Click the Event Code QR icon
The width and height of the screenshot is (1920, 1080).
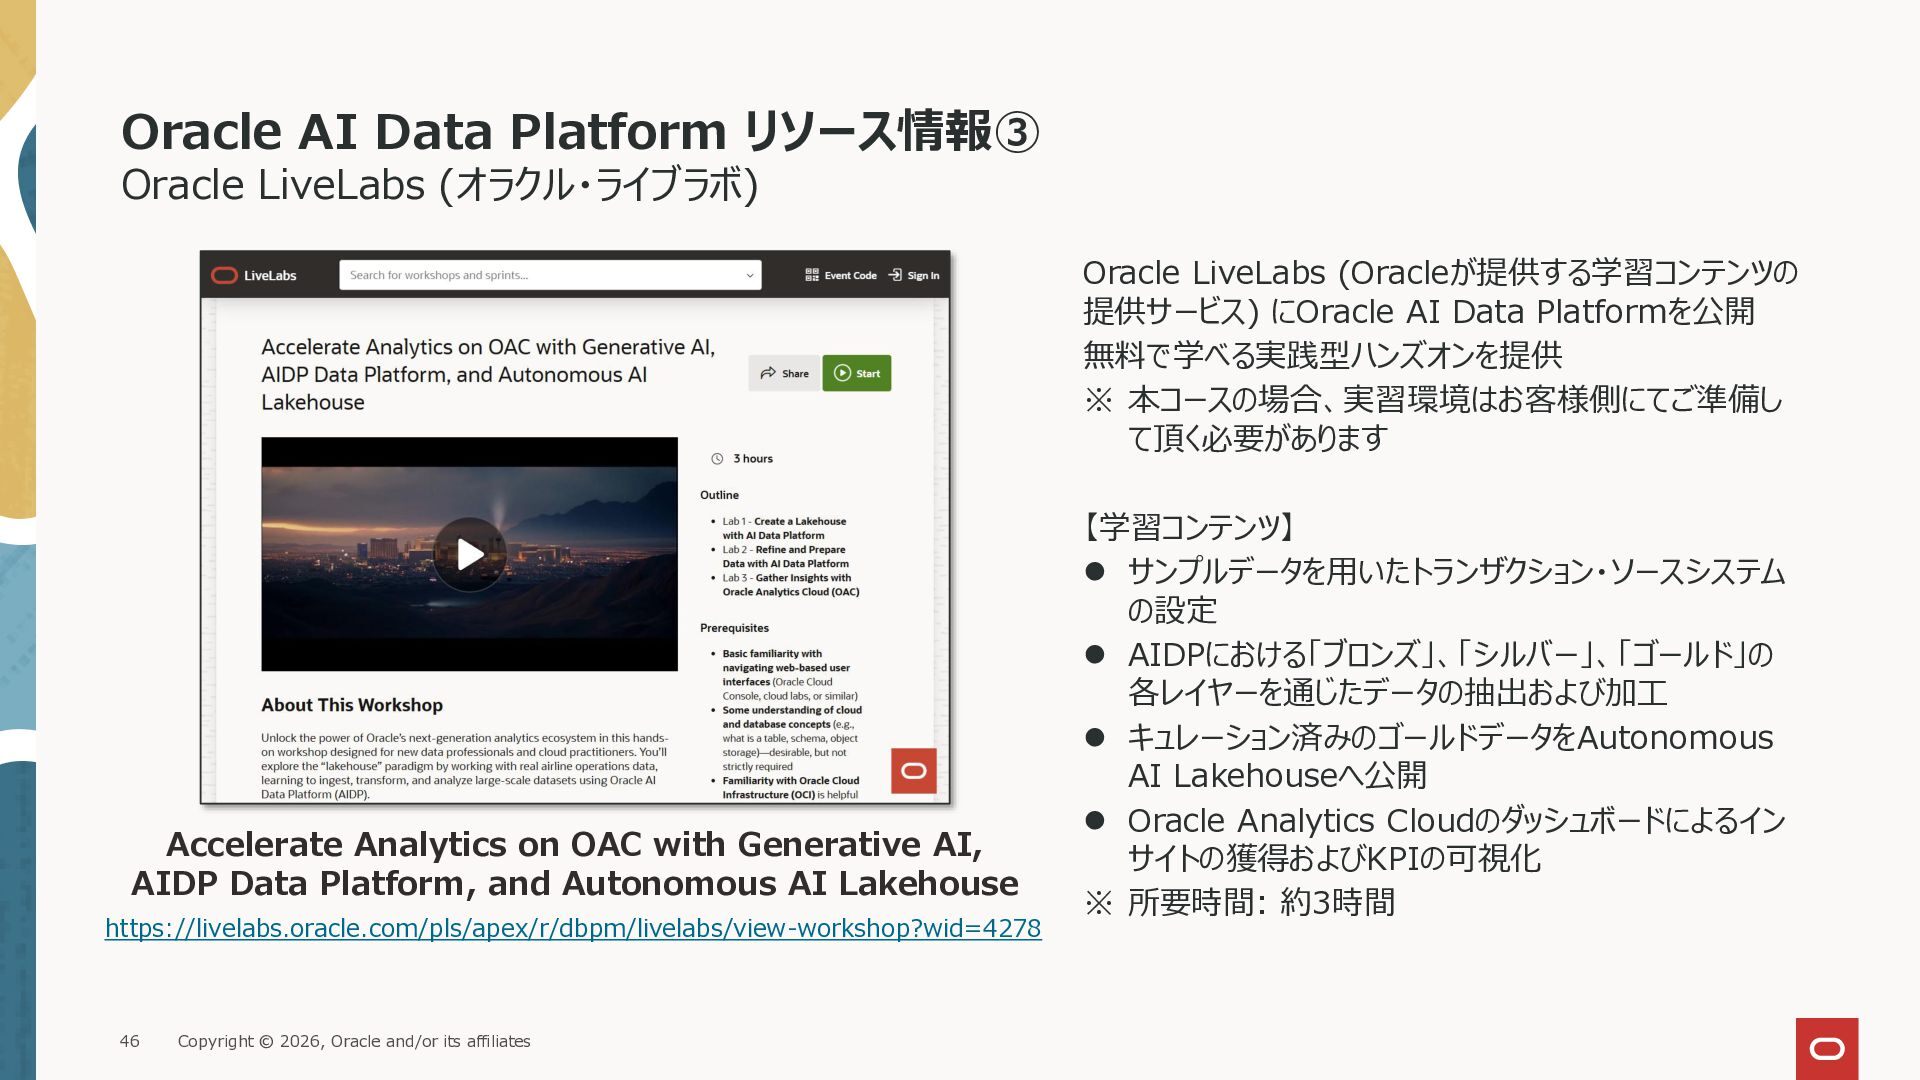pos(812,275)
